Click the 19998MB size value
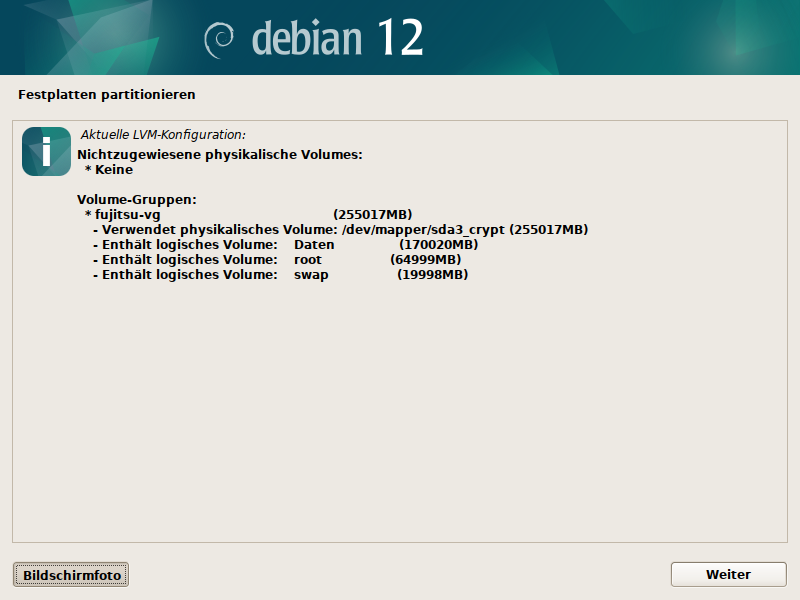 point(432,275)
